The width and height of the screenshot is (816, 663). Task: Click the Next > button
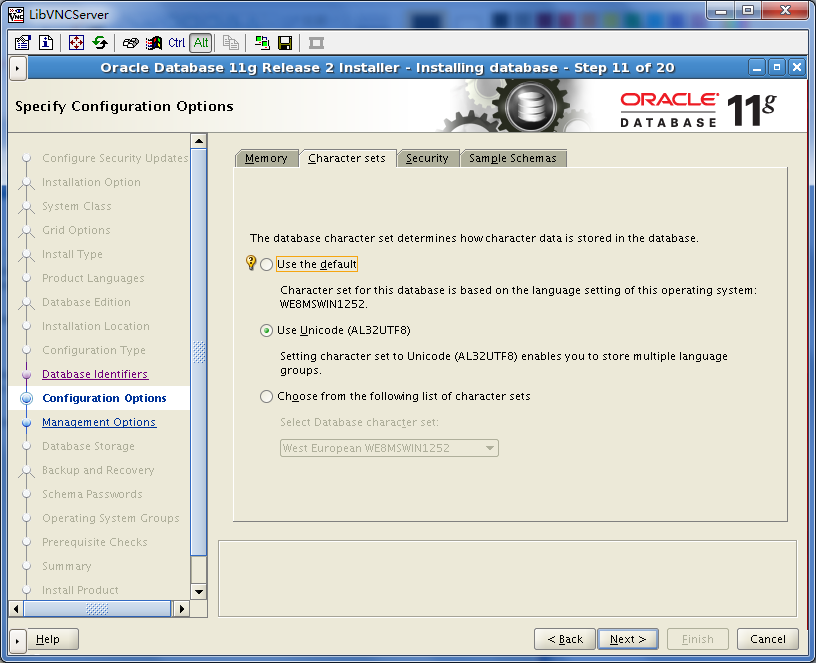coord(628,639)
